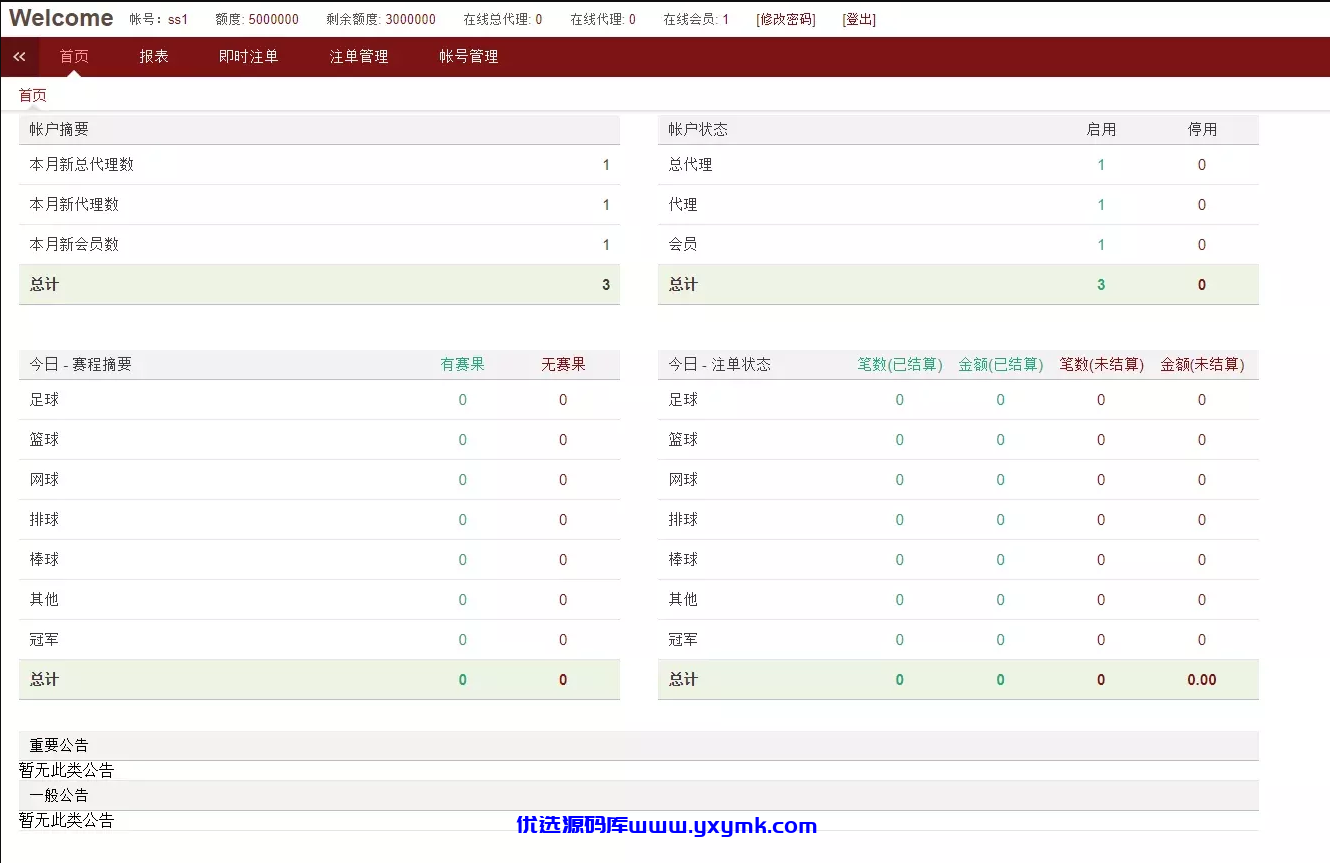Select the 会员 row label in 帐户状态

tap(683, 245)
